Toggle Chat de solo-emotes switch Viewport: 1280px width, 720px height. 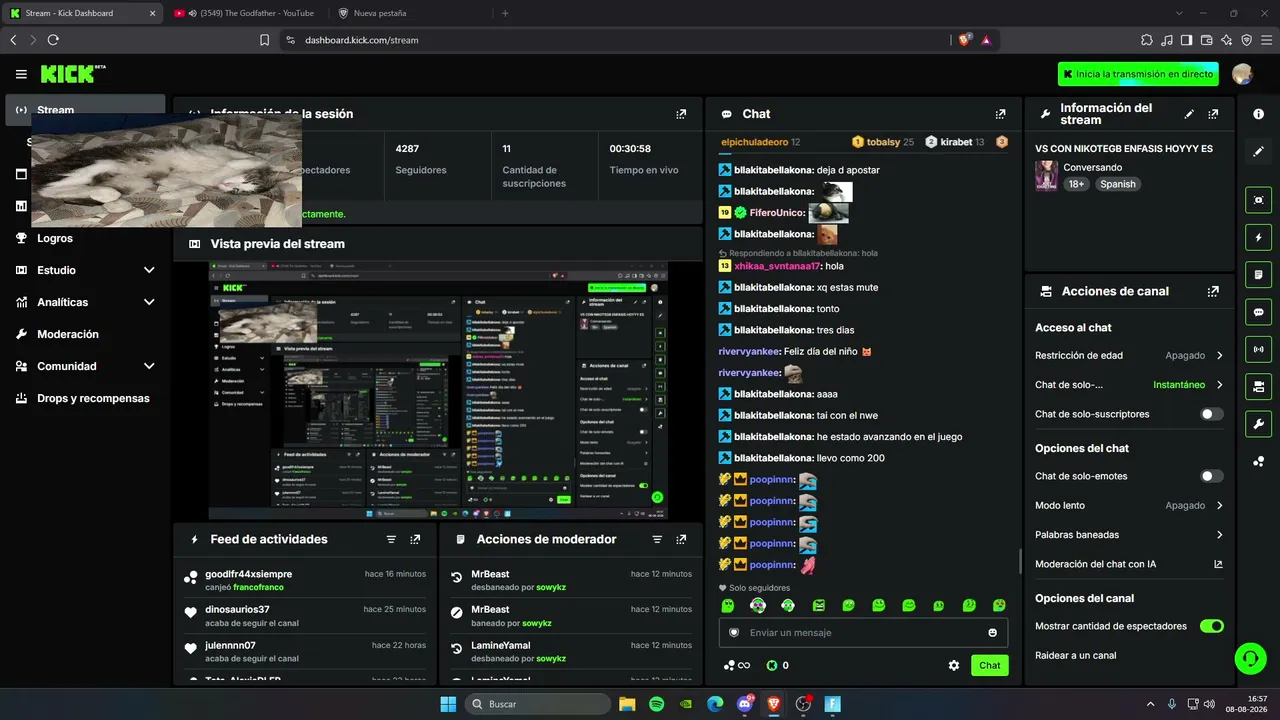coord(1212,476)
